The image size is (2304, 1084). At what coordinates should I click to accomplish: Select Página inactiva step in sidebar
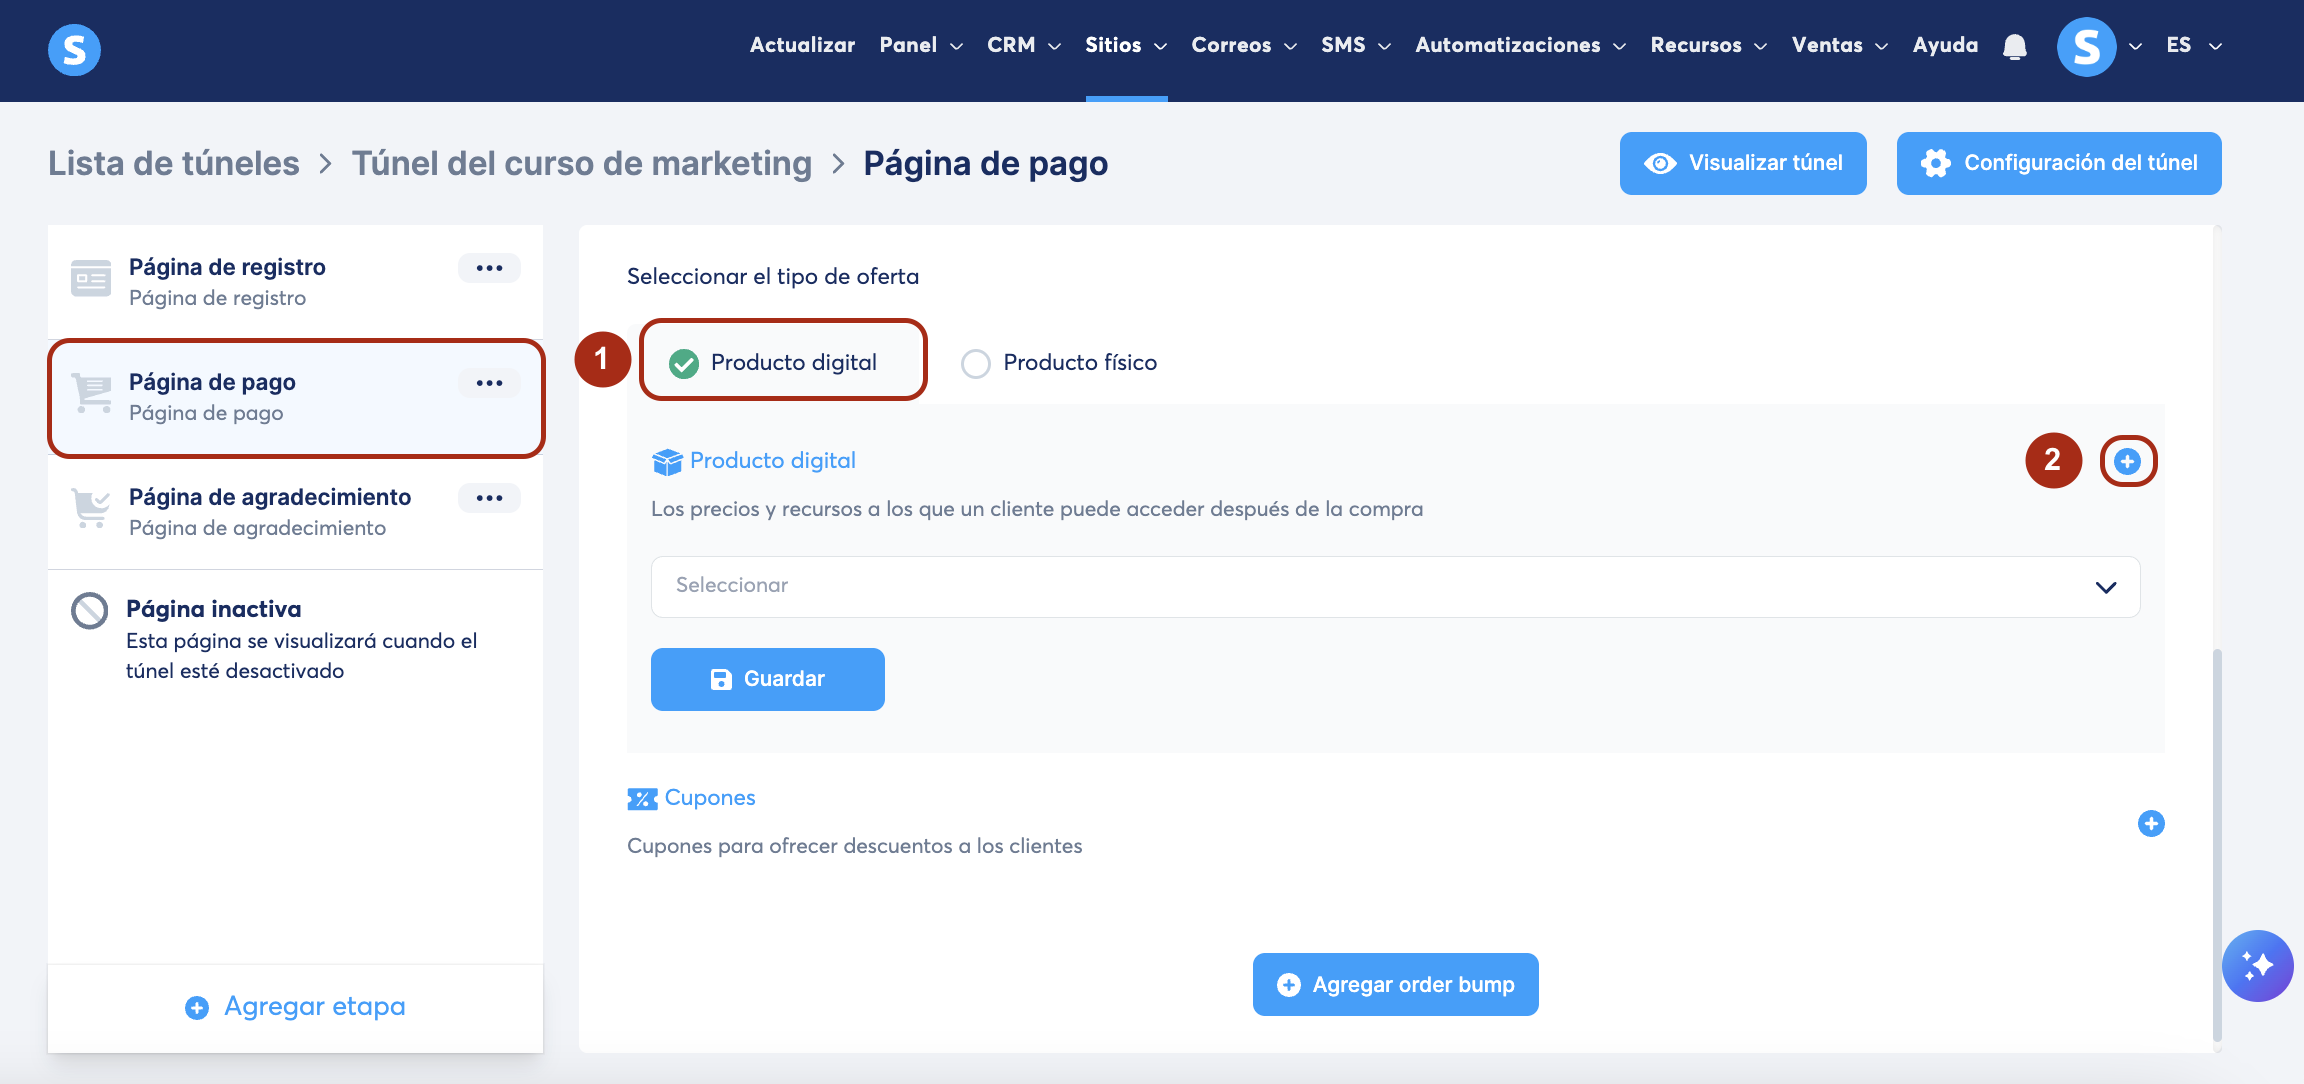213,609
